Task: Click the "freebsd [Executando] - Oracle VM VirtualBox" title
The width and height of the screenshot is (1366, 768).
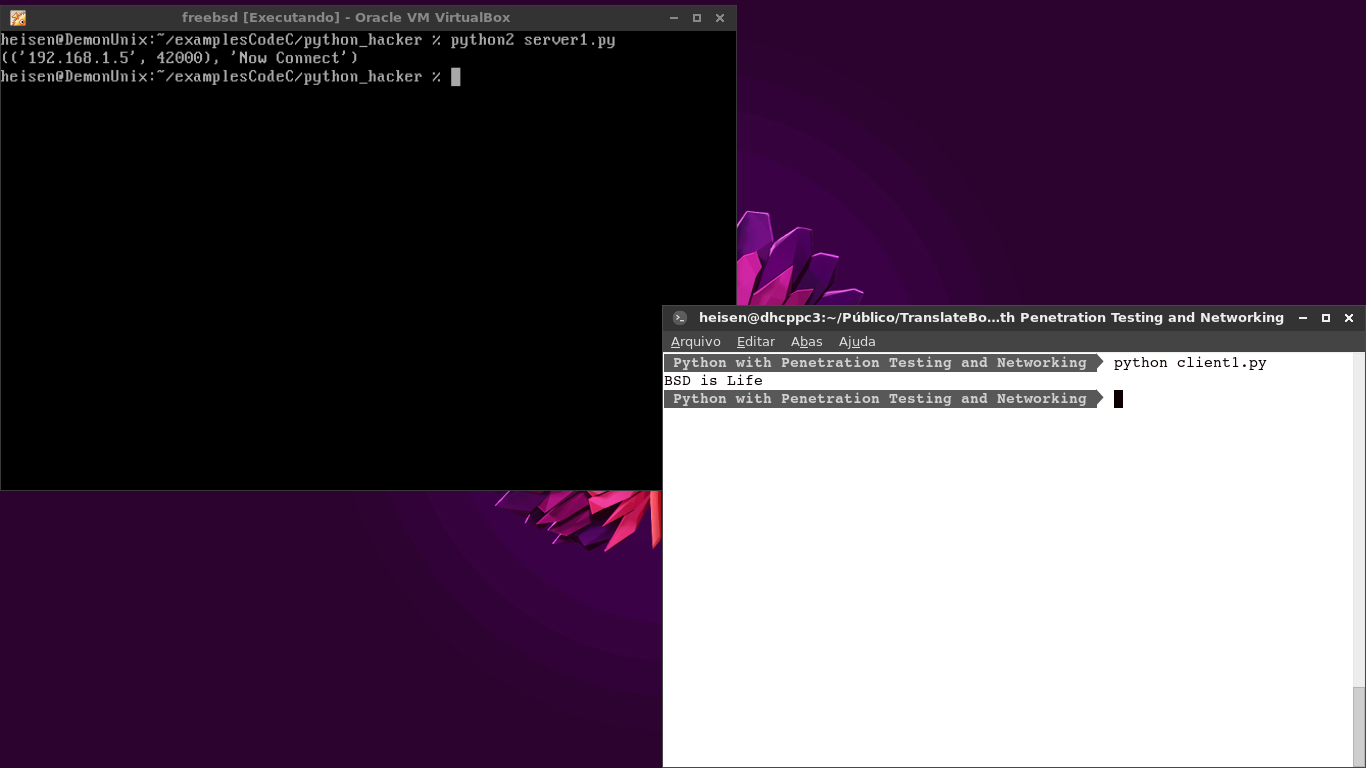Action: [x=346, y=18]
